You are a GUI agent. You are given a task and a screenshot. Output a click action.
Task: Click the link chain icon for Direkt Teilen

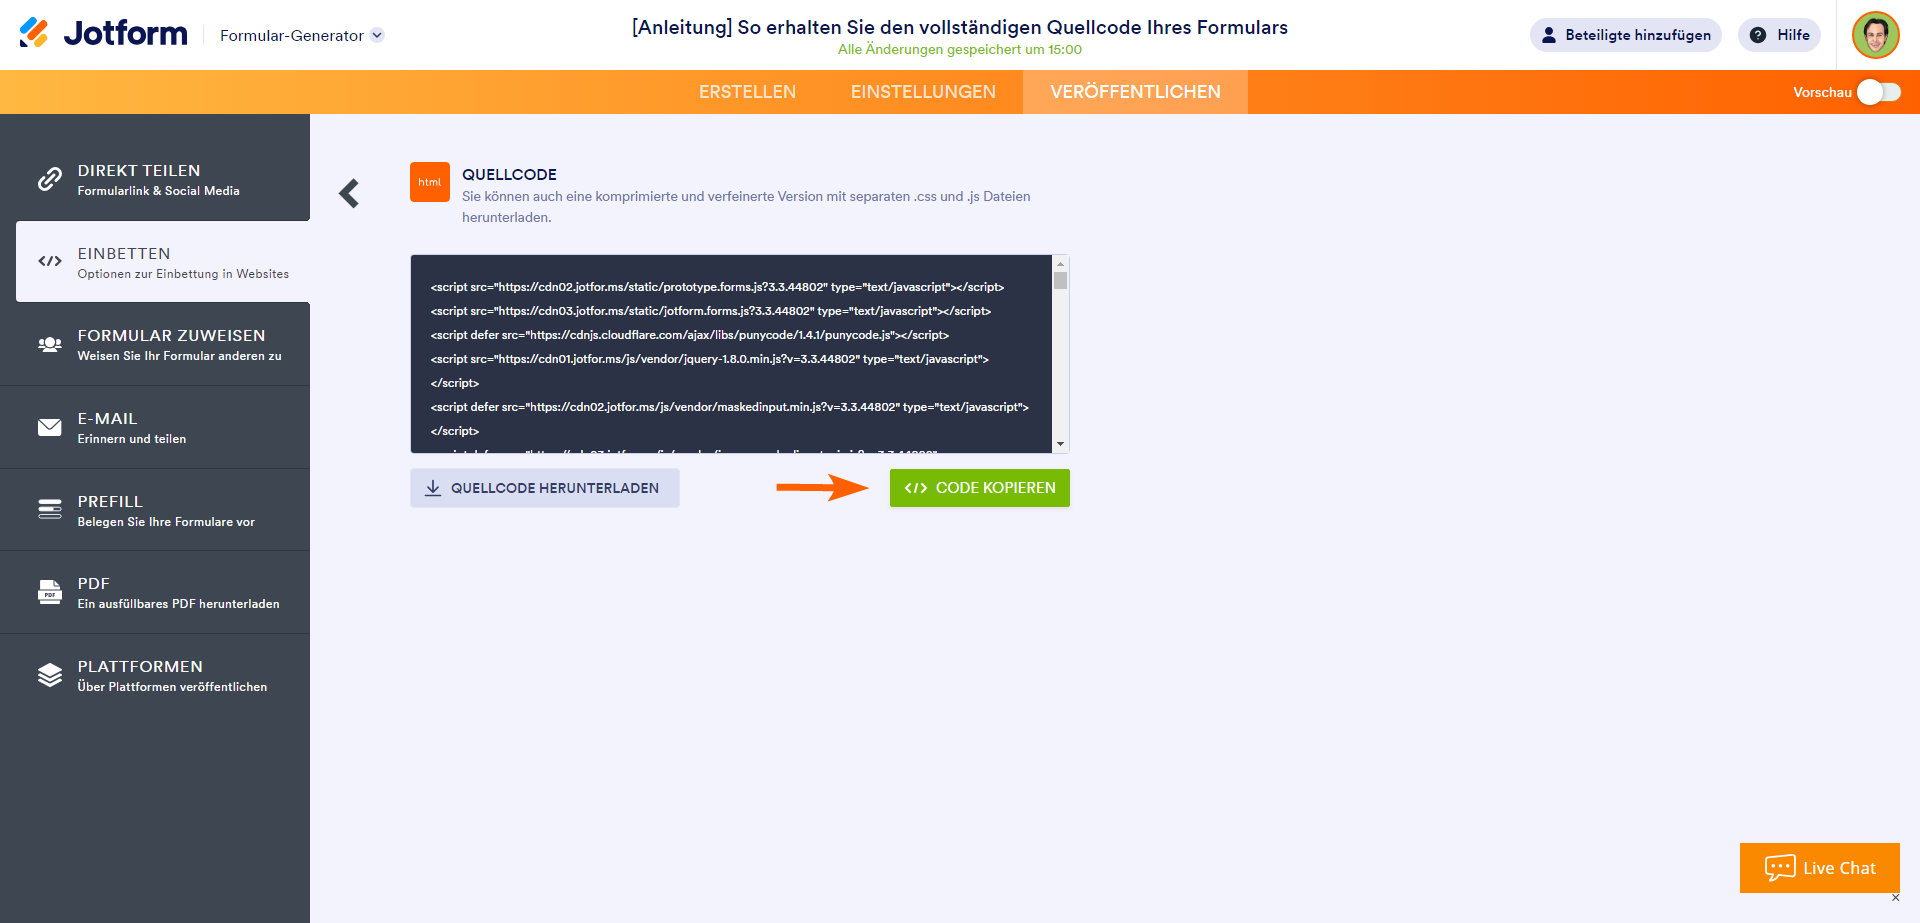coord(50,179)
